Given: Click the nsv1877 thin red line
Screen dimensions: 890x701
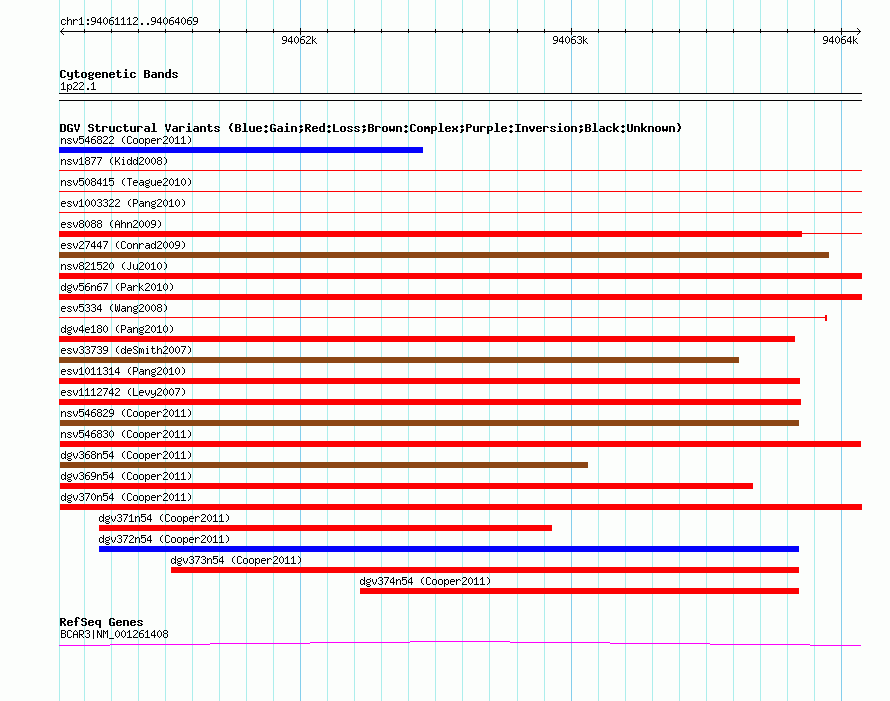Looking at the screenshot, I should point(460,170).
